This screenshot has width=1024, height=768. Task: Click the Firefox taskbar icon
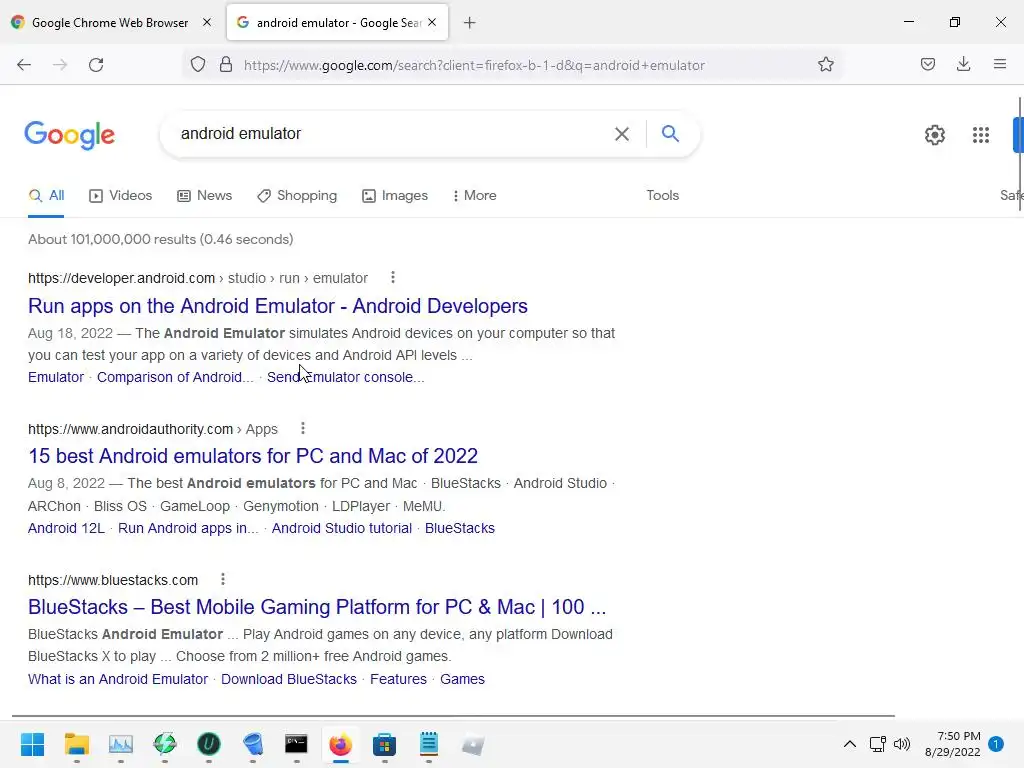(x=340, y=744)
